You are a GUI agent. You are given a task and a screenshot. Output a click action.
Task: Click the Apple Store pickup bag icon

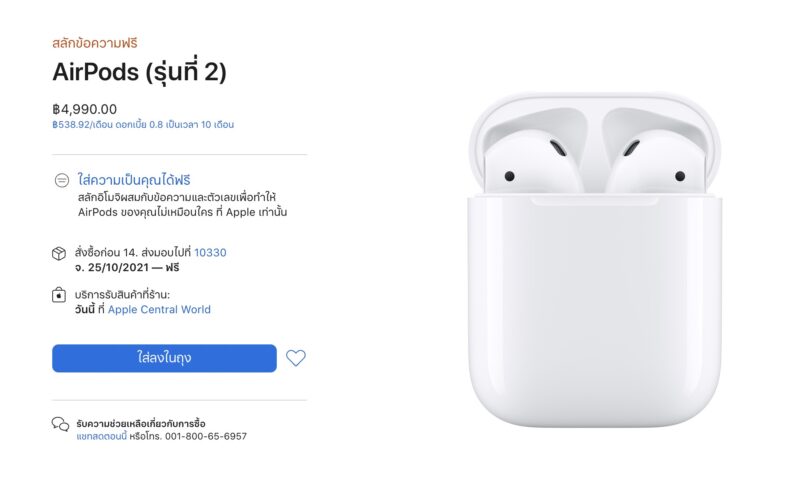(59, 295)
